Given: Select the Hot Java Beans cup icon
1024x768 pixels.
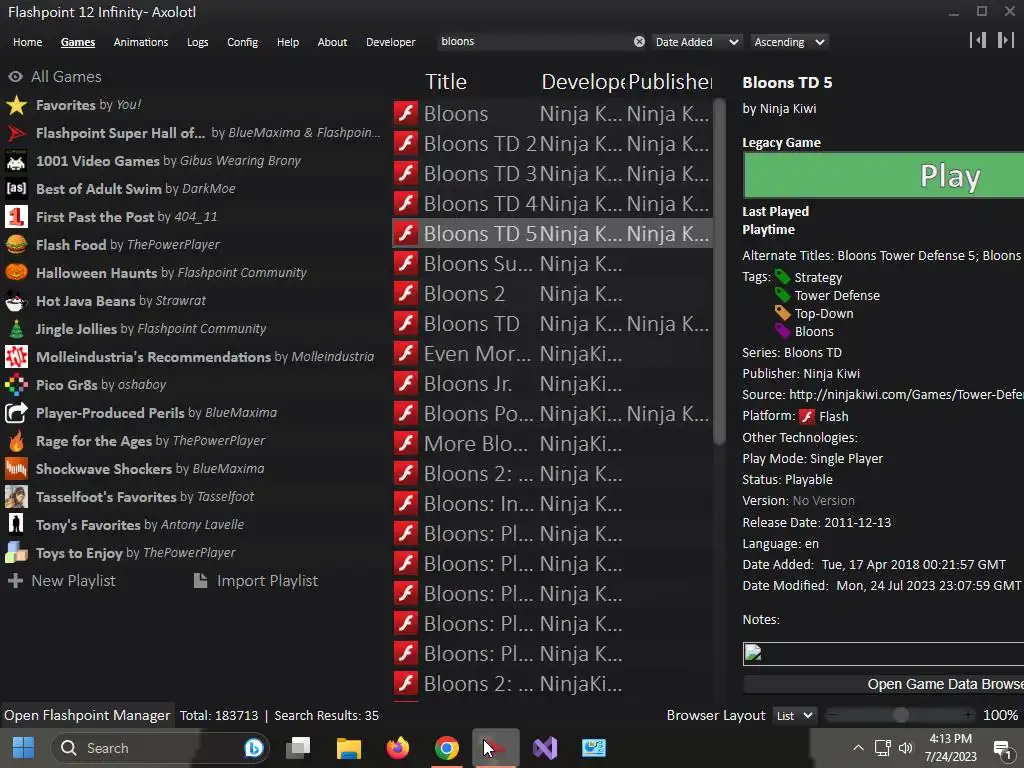Looking at the screenshot, I should point(16,301).
